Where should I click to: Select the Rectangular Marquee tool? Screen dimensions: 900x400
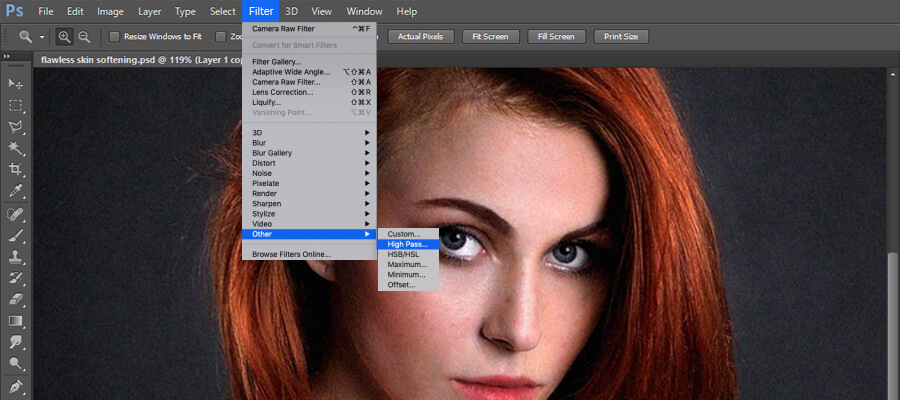tap(15, 105)
